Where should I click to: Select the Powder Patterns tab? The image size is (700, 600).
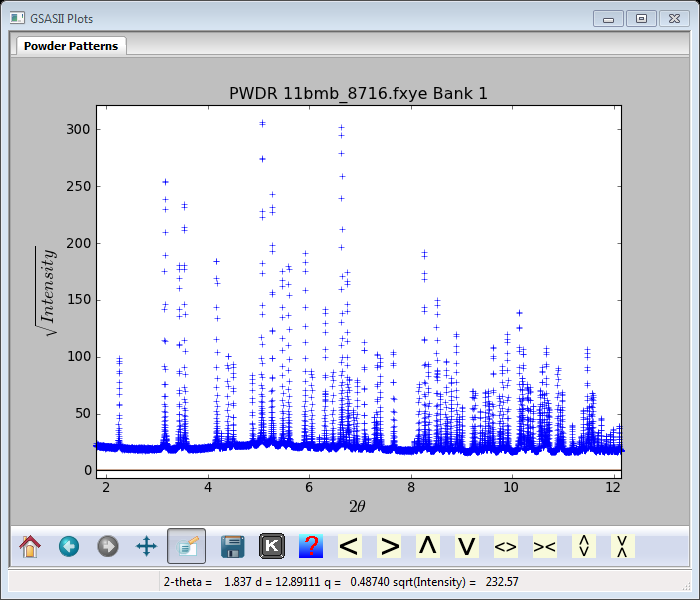71,46
